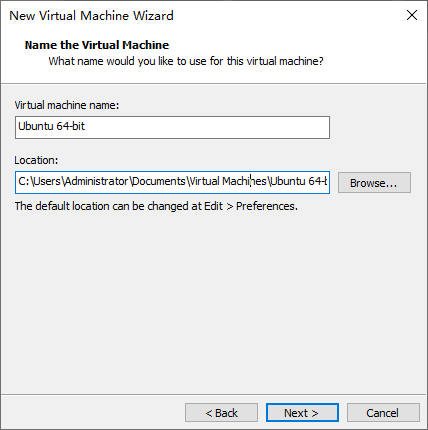Return to previous step with Back
This screenshot has height=430, width=428.
click(221, 413)
